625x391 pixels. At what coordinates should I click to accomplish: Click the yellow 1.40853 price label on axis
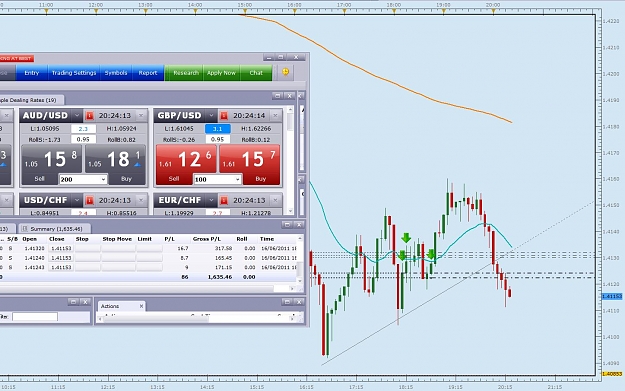click(x=611, y=374)
